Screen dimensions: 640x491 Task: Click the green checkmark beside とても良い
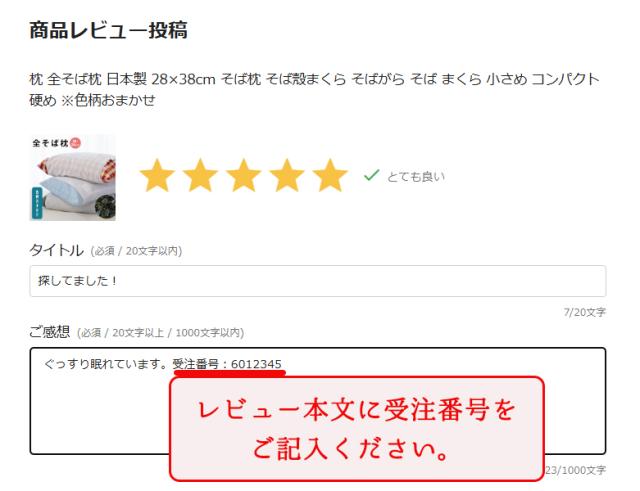pyautogui.click(x=371, y=176)
